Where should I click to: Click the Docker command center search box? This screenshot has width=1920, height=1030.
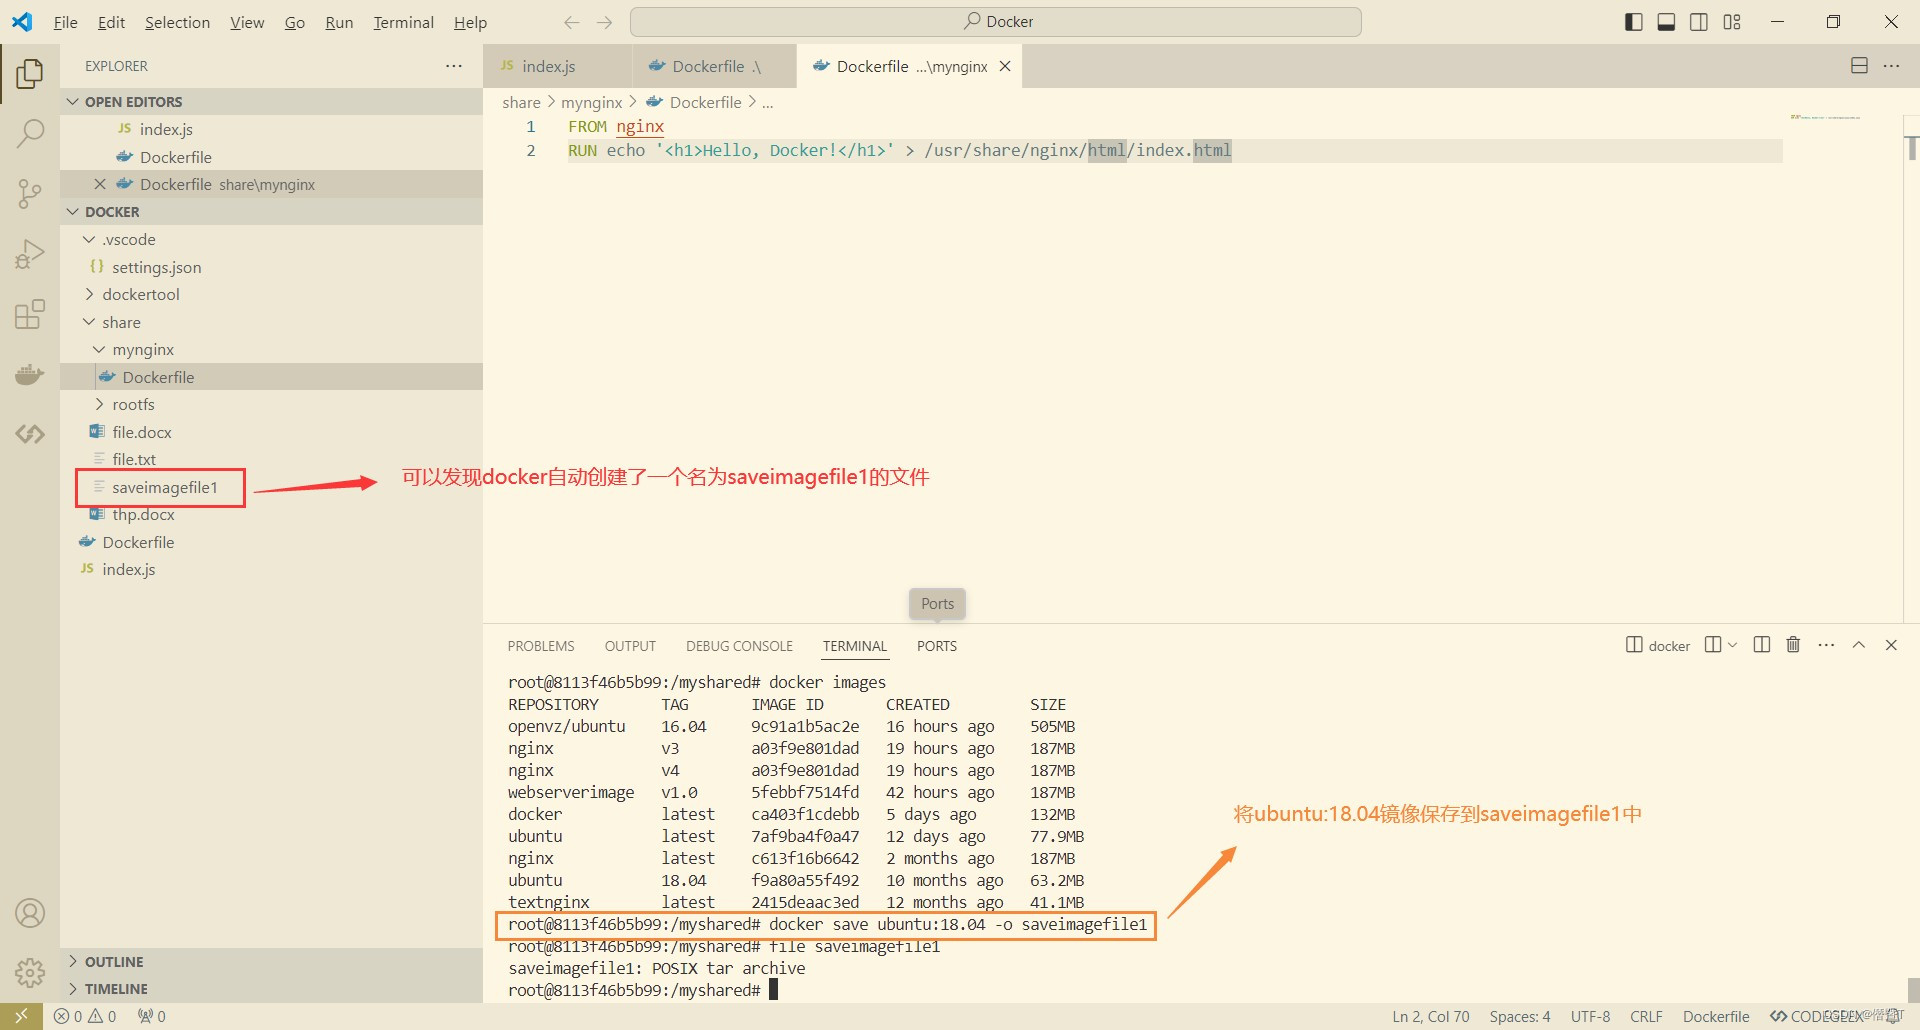click(996, 22)
